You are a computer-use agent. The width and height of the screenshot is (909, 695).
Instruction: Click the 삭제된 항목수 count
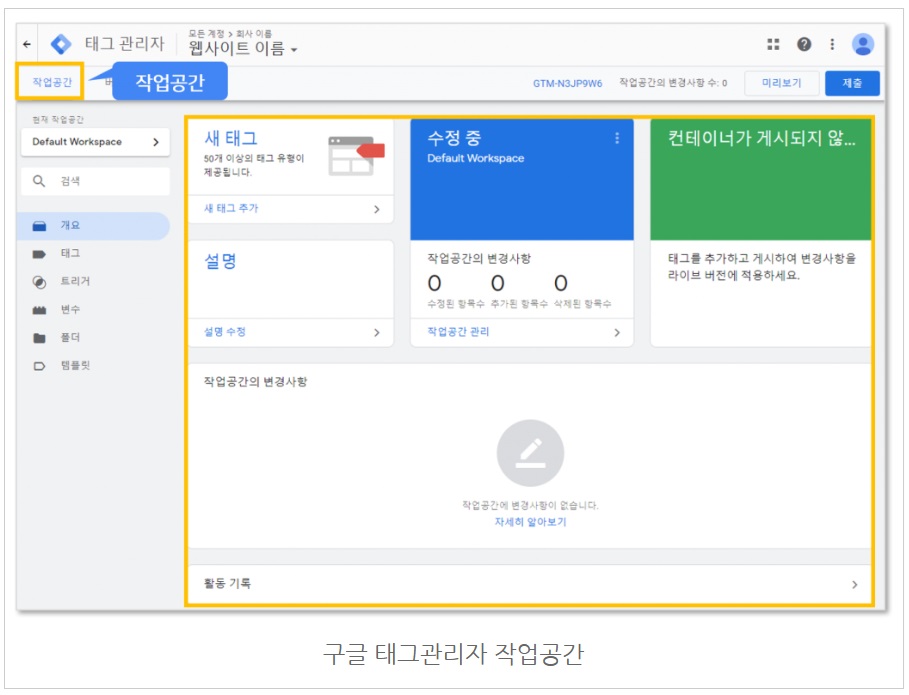[561, 283]
